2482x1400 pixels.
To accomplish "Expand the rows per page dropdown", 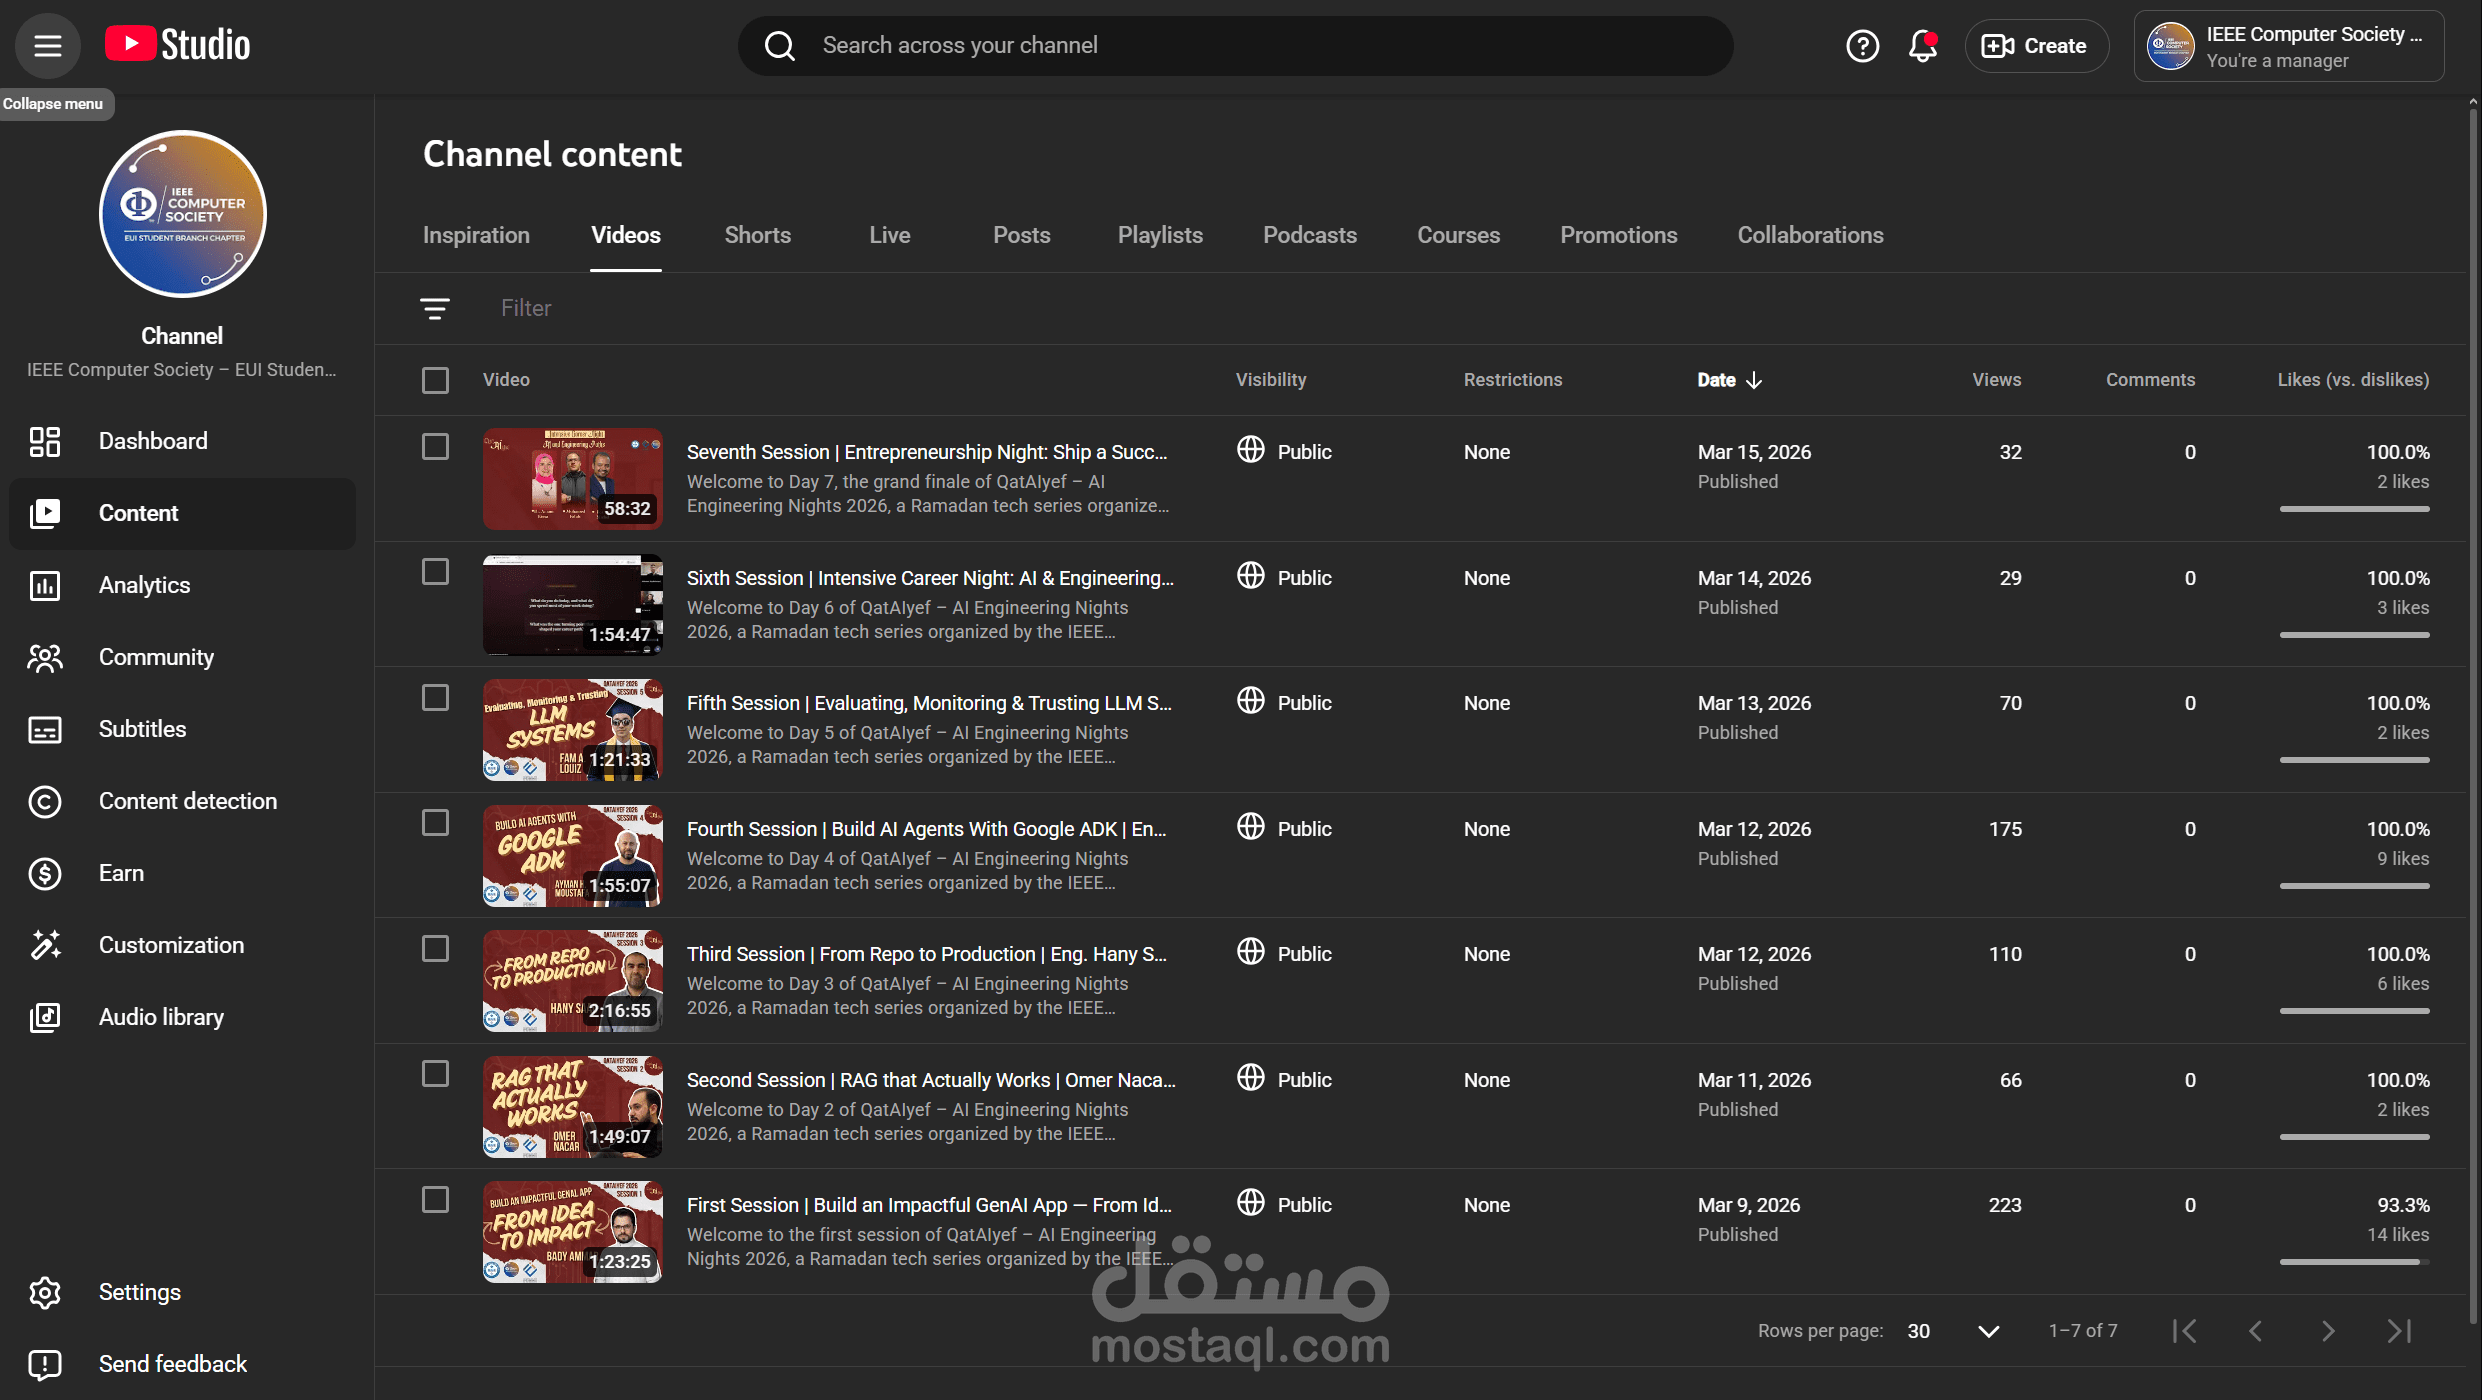I will [1988, 1331].
